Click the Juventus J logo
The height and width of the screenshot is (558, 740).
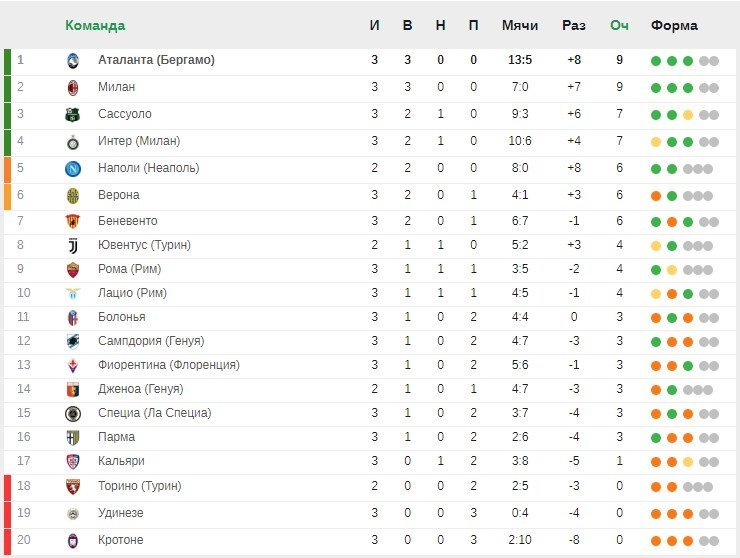click(73, 245)
